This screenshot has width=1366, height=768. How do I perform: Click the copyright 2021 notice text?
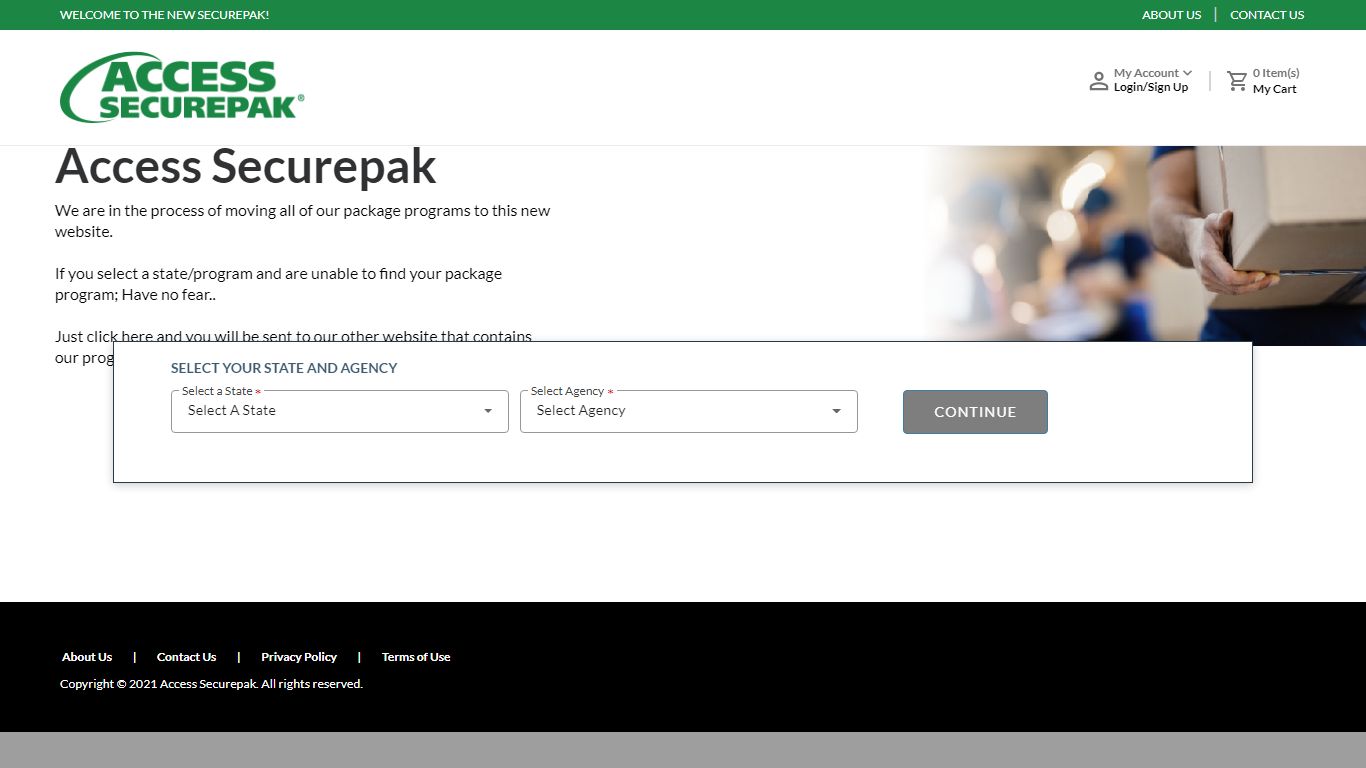tap(211, 684)
